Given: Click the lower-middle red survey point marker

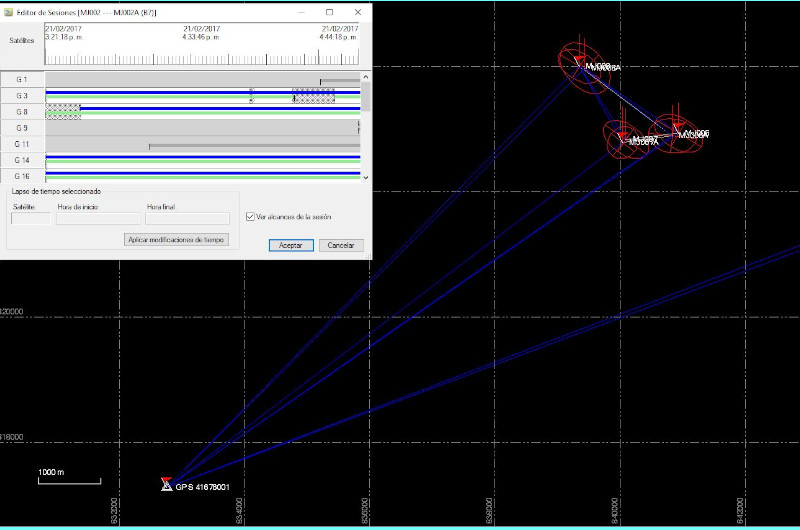Looking at the screenshot, I should (622, 137).
